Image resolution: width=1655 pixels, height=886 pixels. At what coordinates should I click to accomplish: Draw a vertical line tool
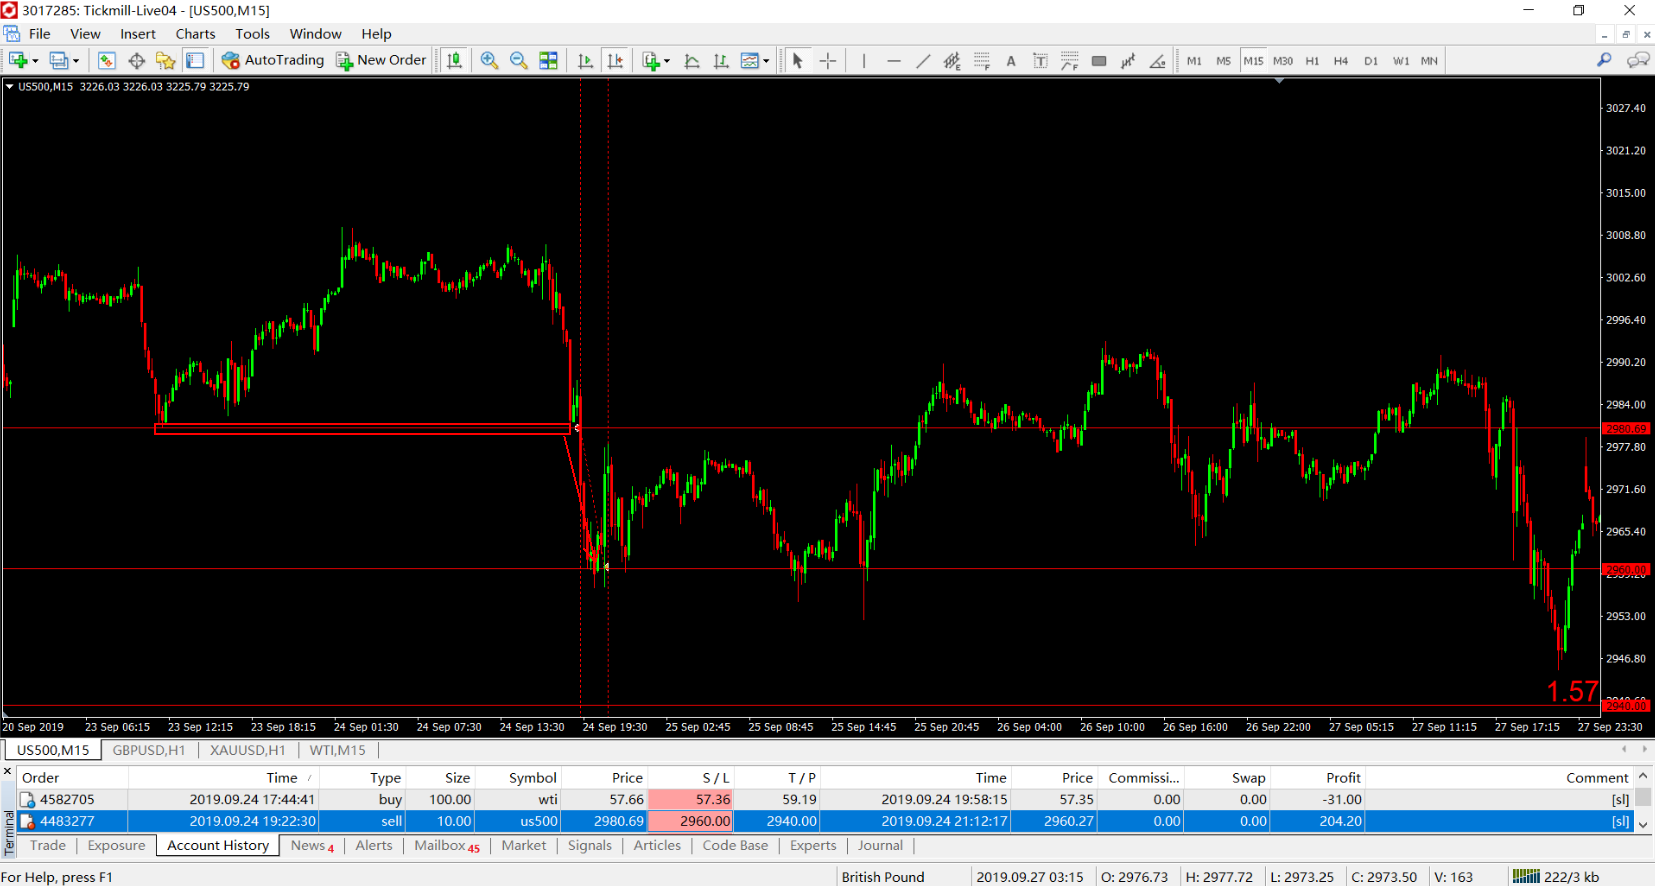tap(864, 61)
